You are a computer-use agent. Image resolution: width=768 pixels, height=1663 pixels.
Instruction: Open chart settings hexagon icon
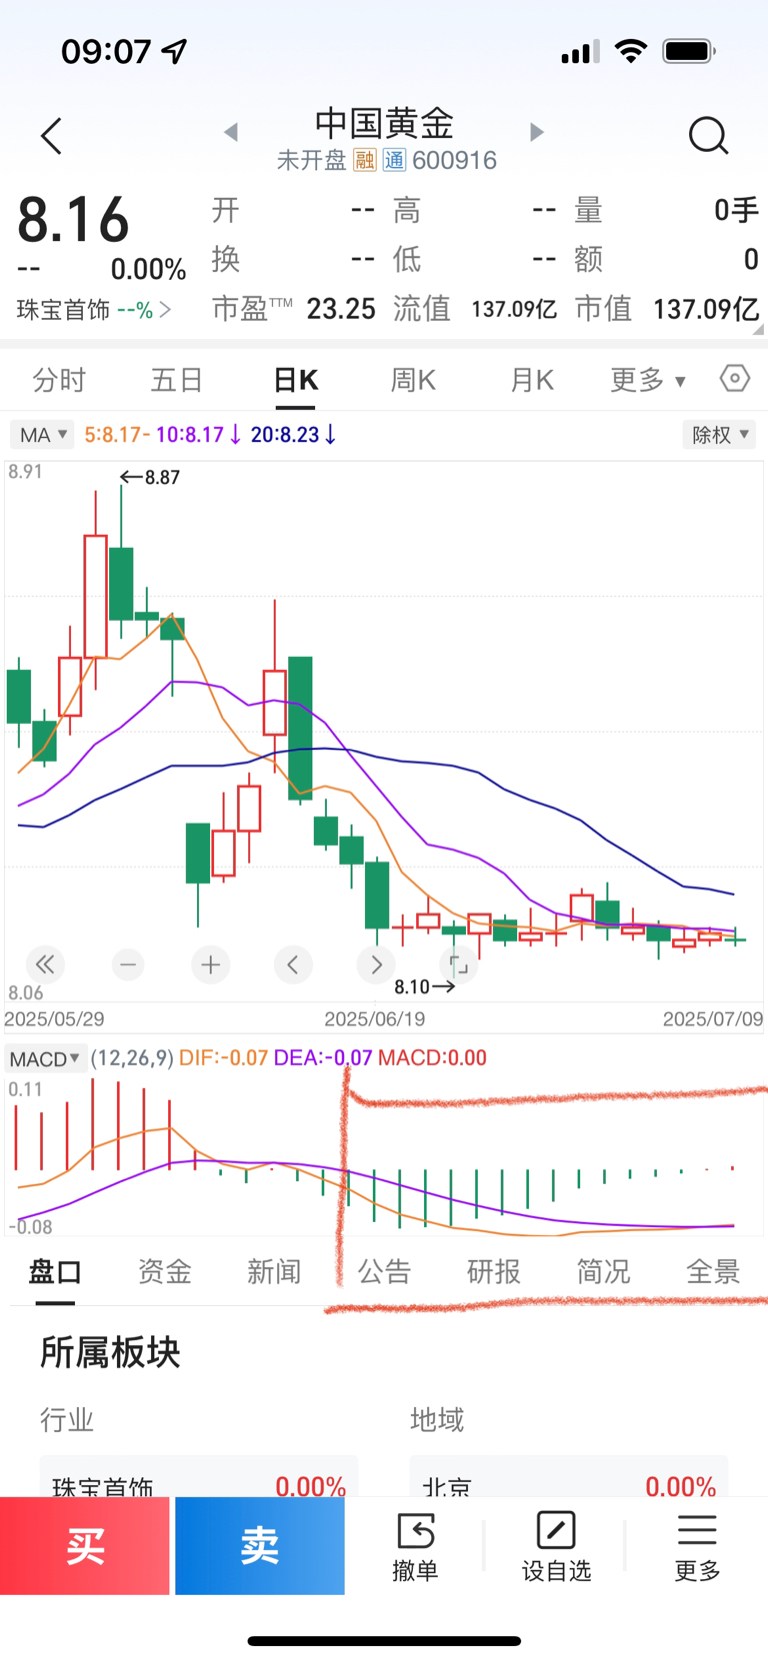coord(735,379)
